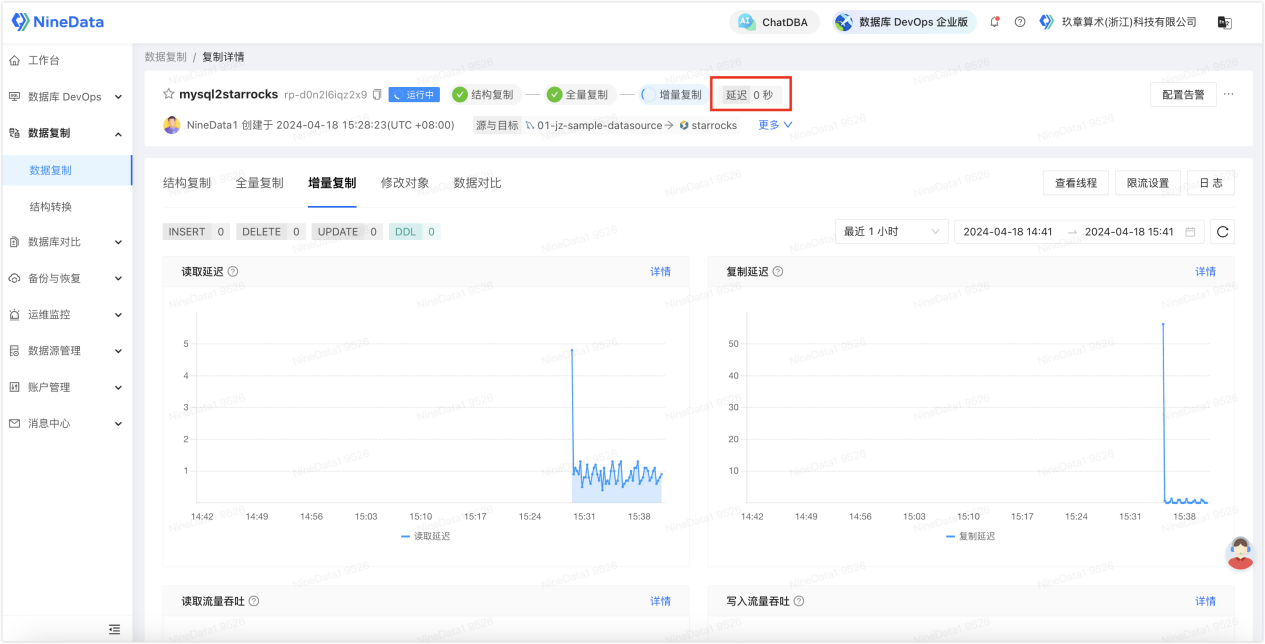The height and width of the screenshot is (644, 1265).
Task: Open customer support avatar widget
Action: pos(1240,553)
